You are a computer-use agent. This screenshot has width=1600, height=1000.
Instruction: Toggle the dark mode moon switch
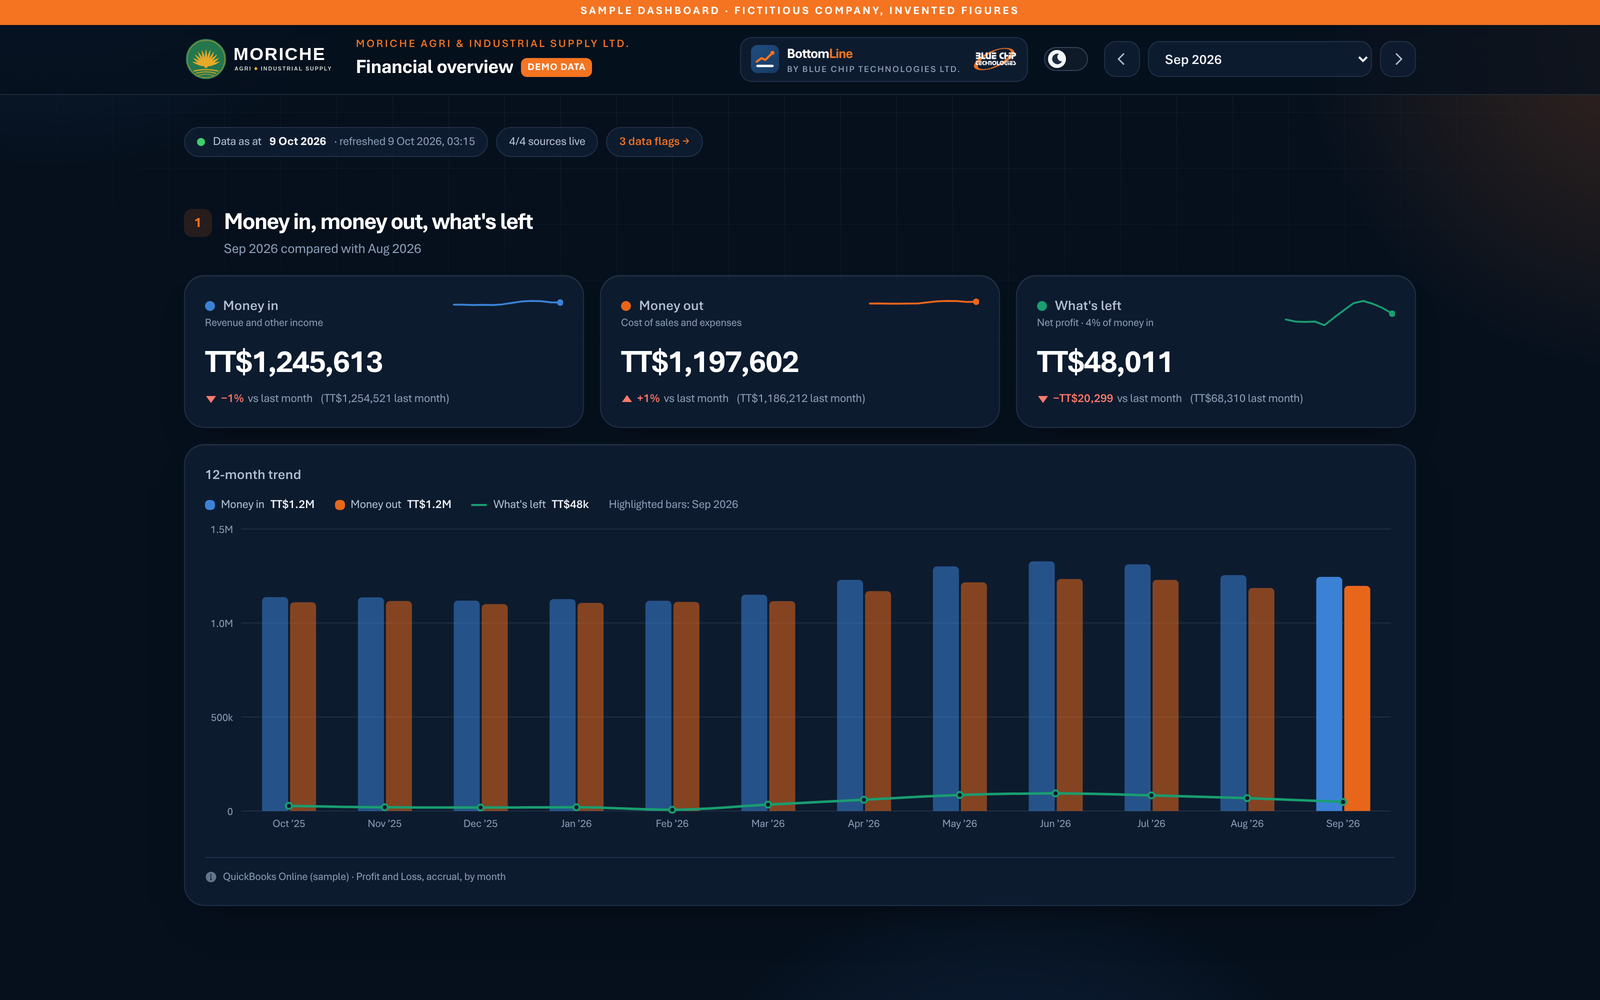[x=1066, y=59]
